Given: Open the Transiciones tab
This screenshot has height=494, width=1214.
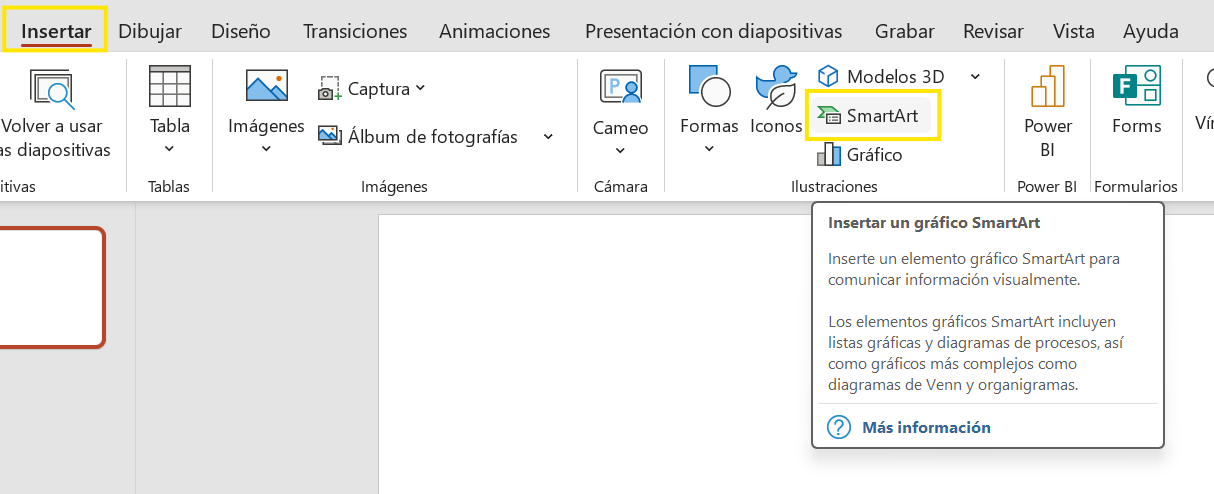Looking at the screenshot, I should click(355, 31).
